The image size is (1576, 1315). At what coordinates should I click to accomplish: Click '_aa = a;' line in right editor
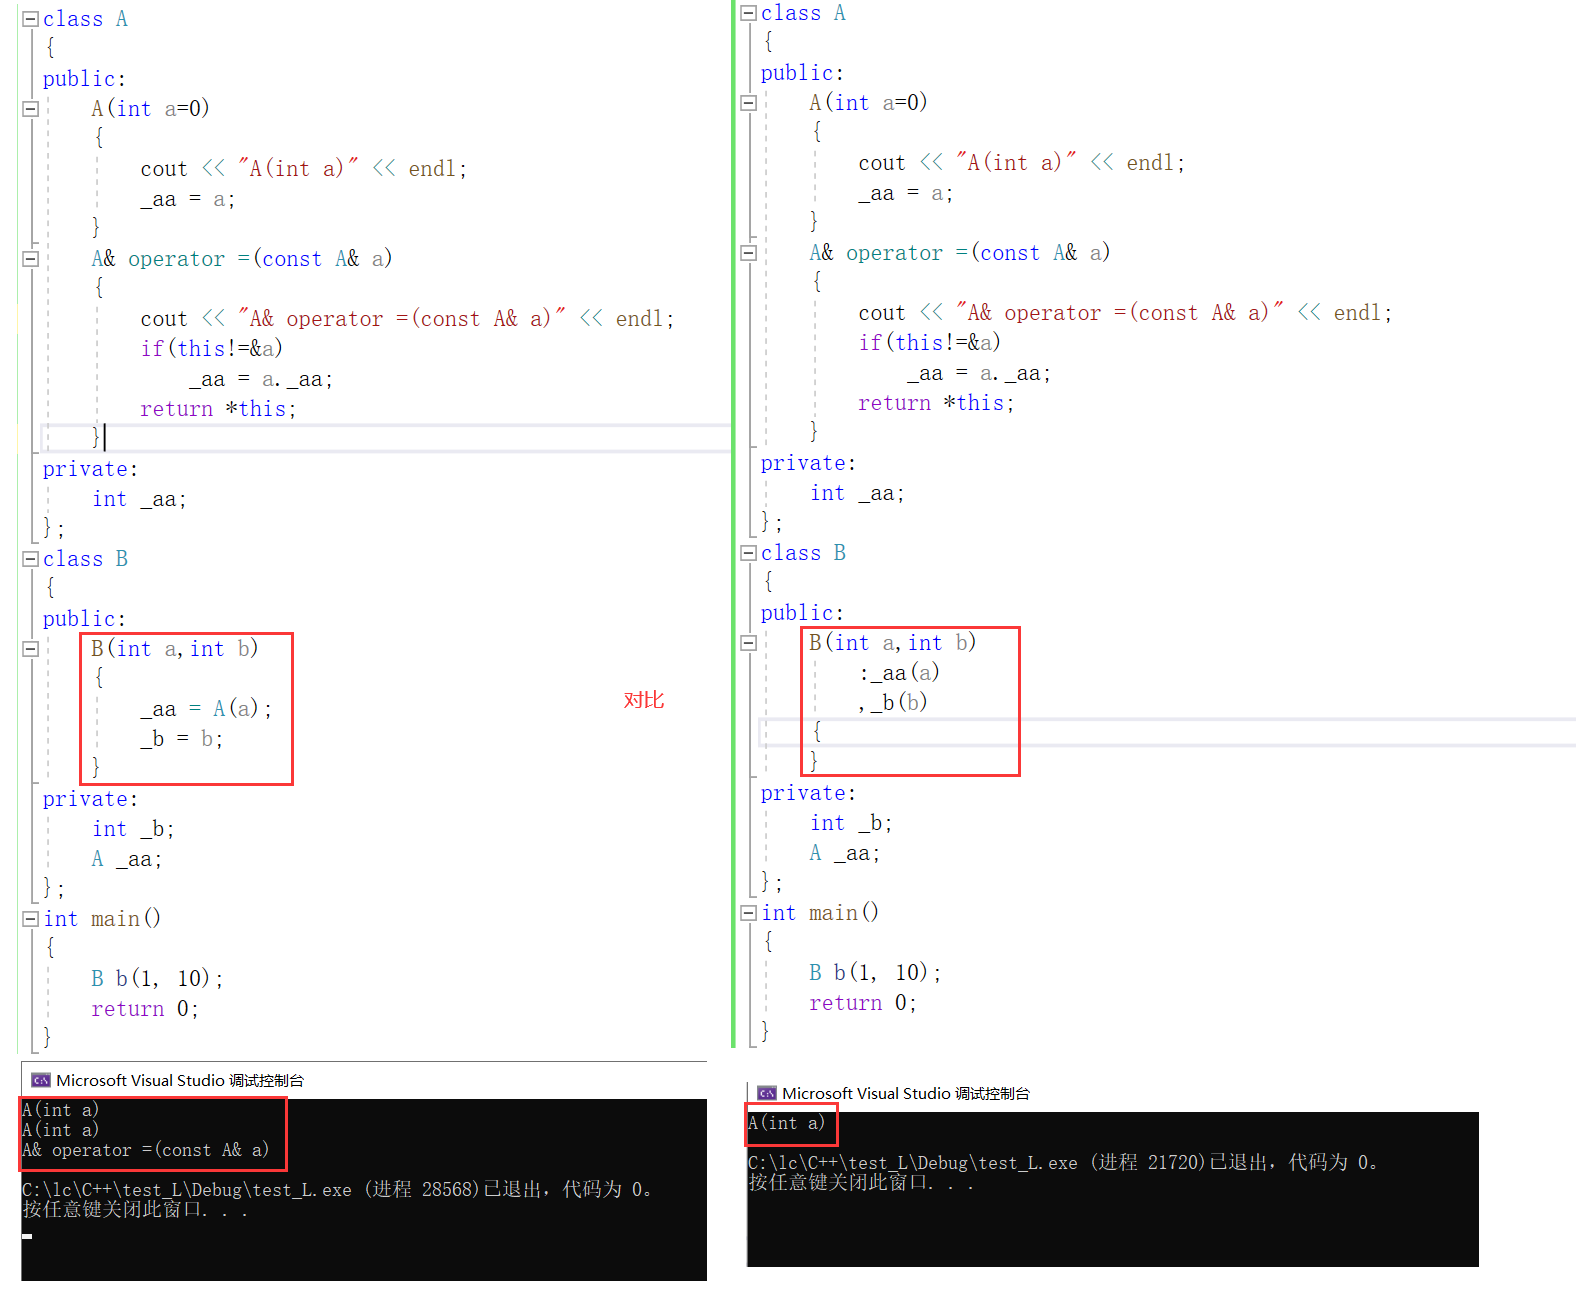click(906, 193)
